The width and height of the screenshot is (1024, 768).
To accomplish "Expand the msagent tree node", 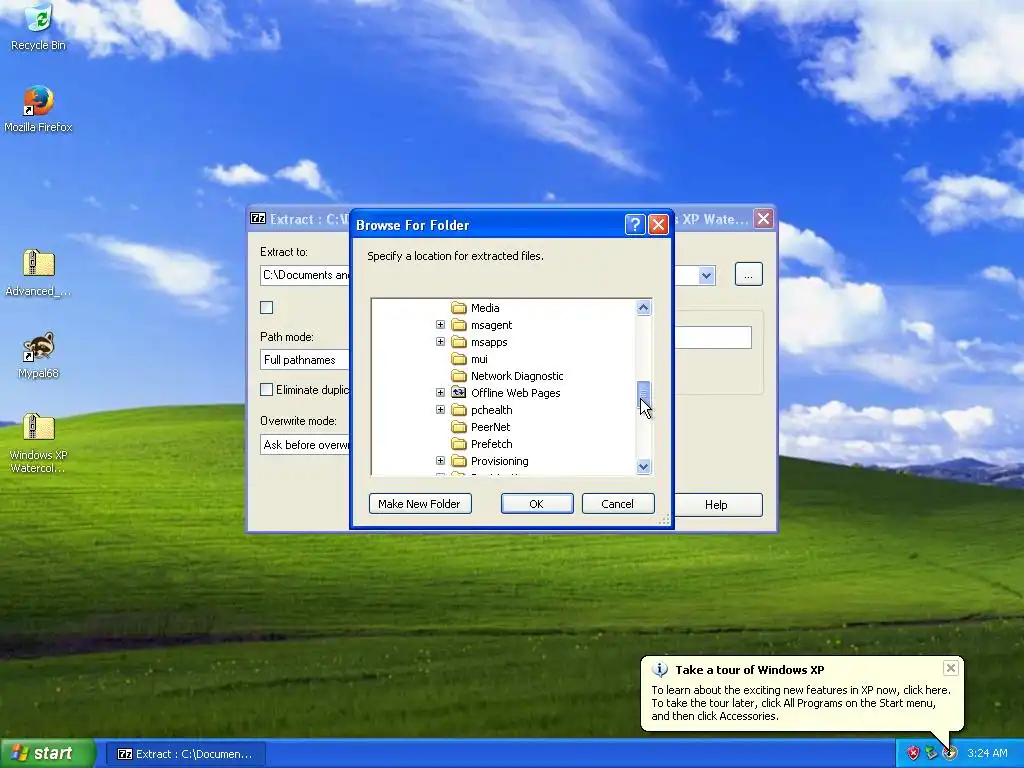I will click(440, 325).
